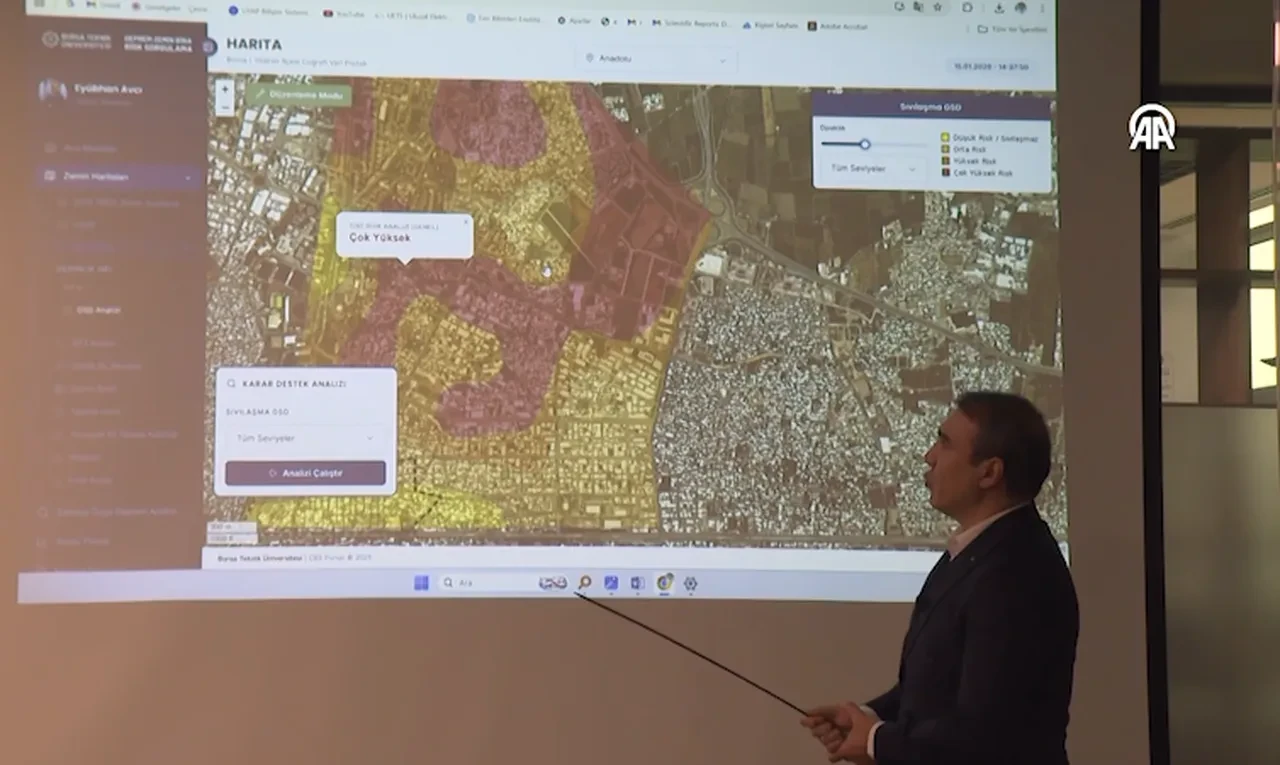Click the Windows Start icon in taskbar
The image size is (1280, 765).
[421, 583]
